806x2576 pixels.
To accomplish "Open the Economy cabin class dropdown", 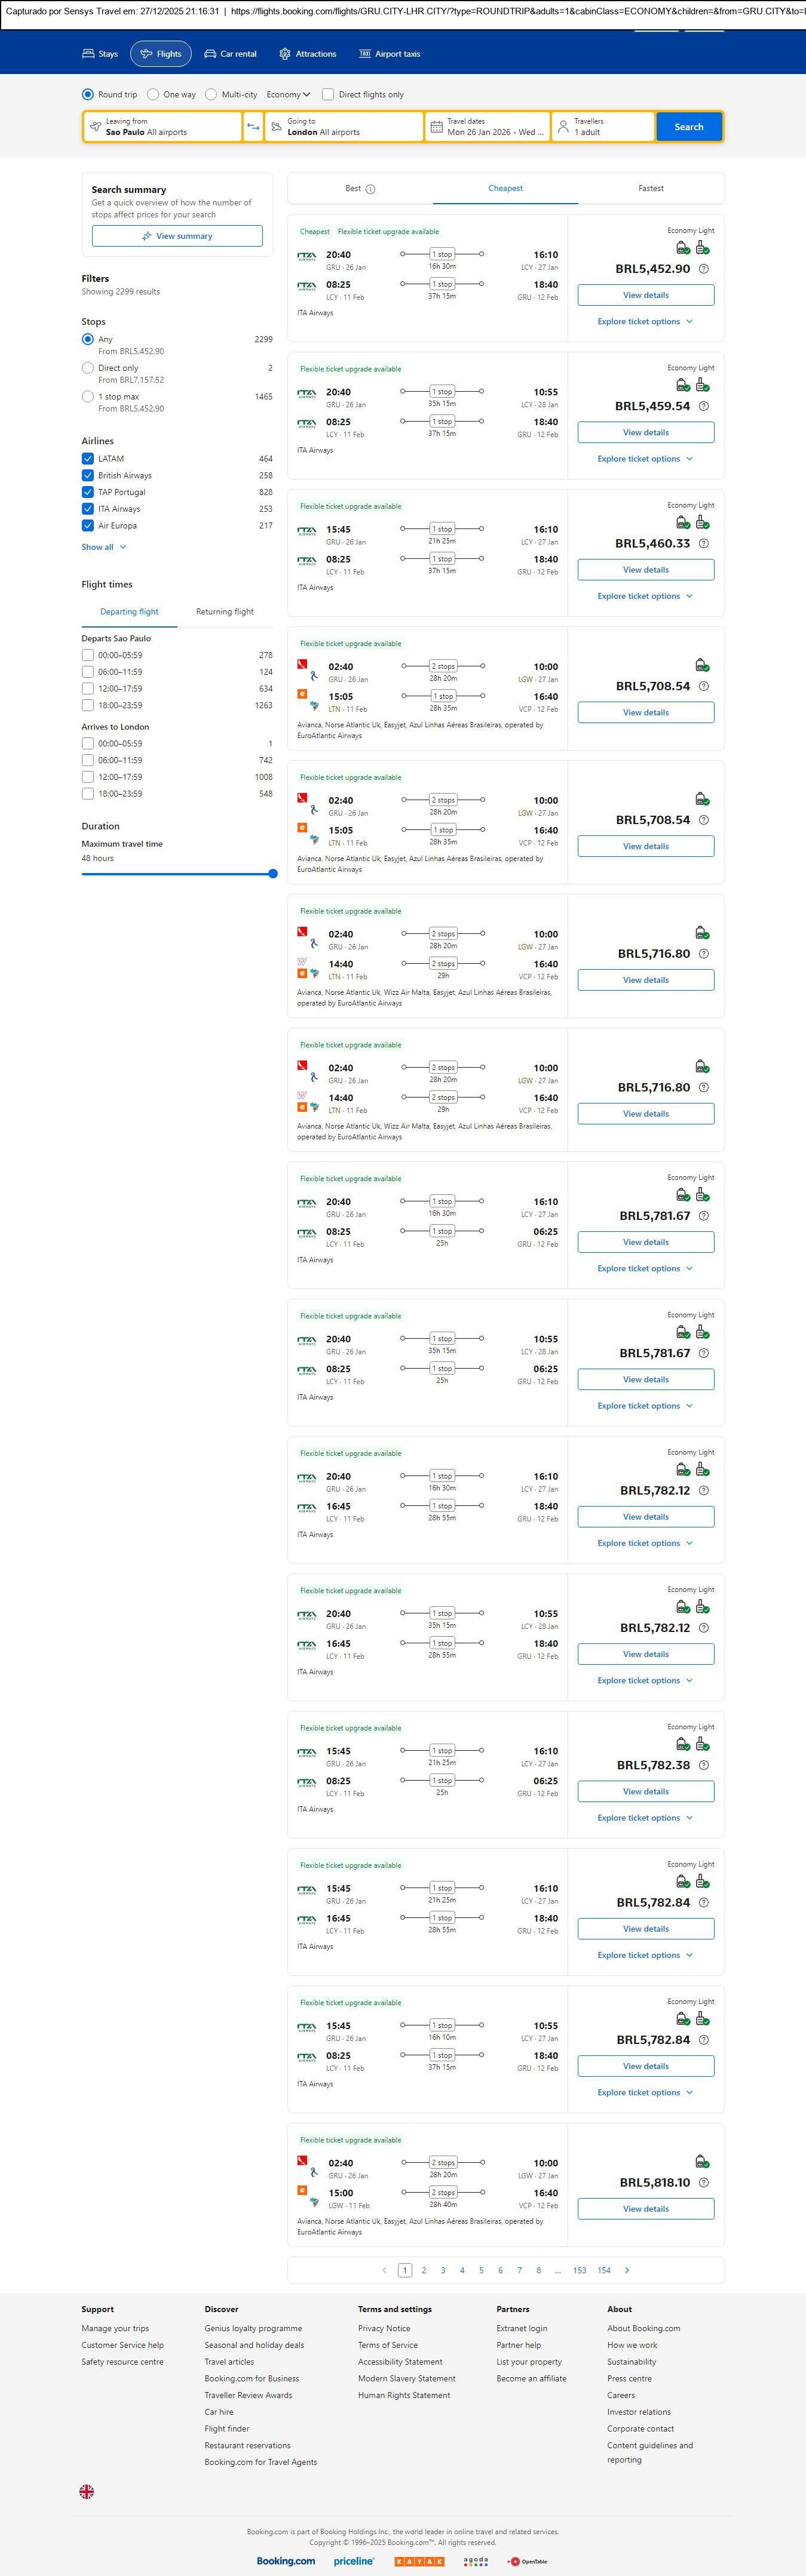I will coord(288,95).
